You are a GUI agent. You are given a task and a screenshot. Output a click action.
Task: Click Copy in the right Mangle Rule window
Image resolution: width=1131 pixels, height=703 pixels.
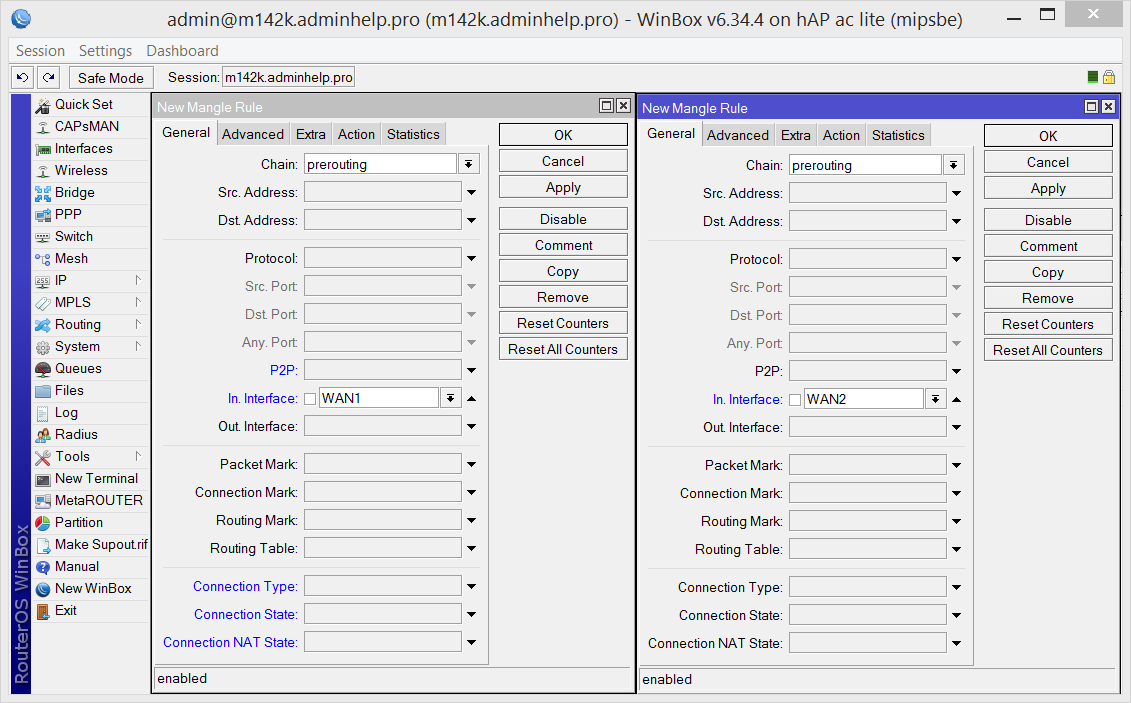(1048, 273)
